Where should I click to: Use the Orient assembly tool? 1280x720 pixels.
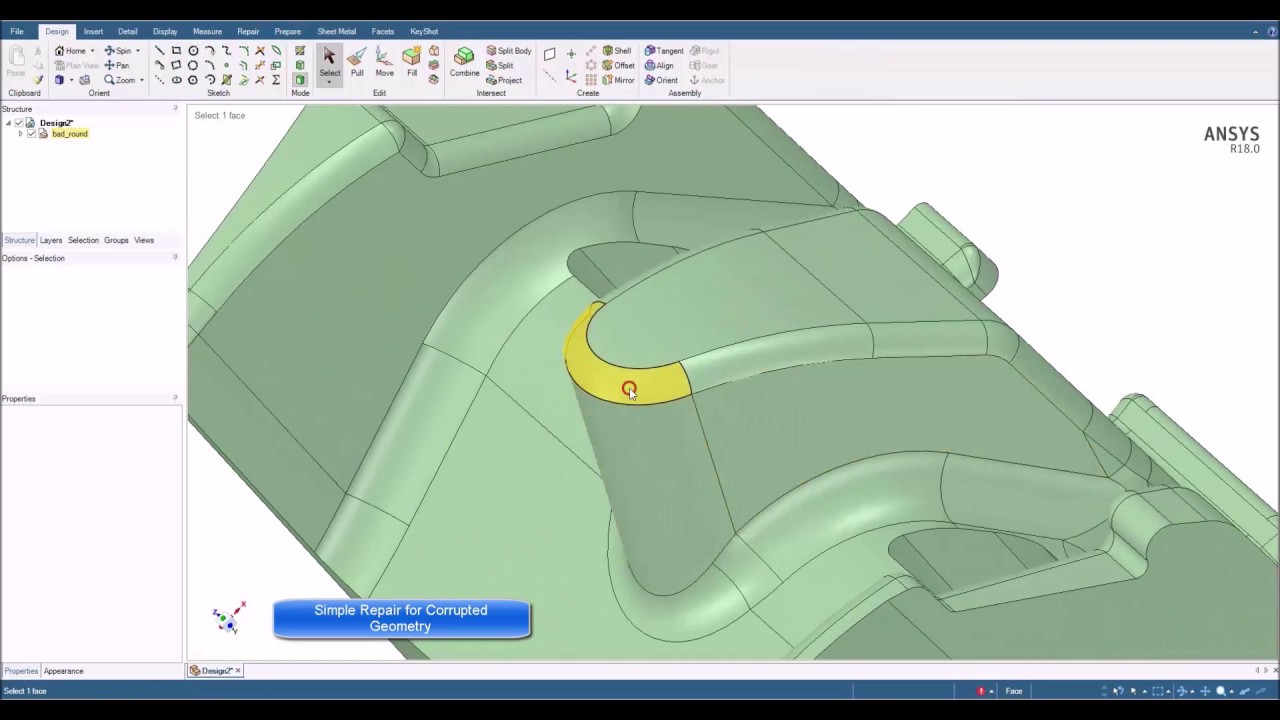(661, 80)
